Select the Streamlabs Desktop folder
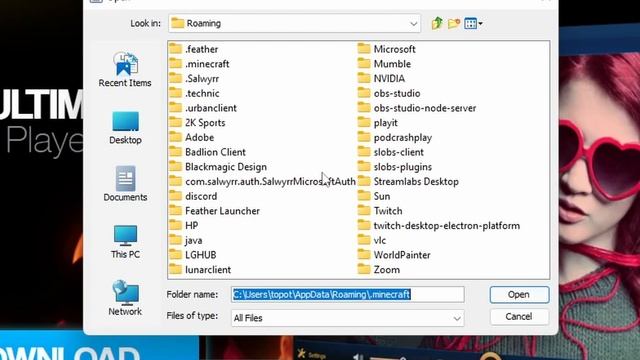Viewport: 640px width, 360px height. (408, 182)
